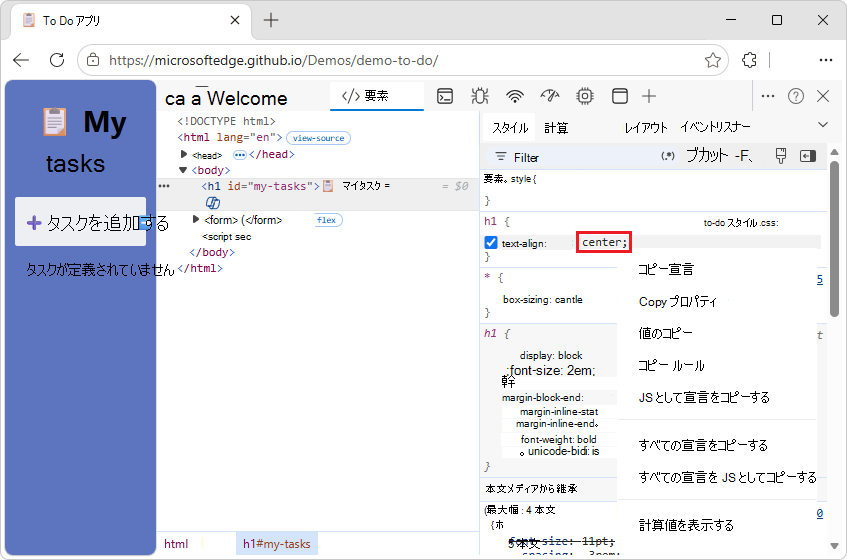Switch to the スタイル tab
Viewport: 847px width, 560px height.
pos(510,128)
